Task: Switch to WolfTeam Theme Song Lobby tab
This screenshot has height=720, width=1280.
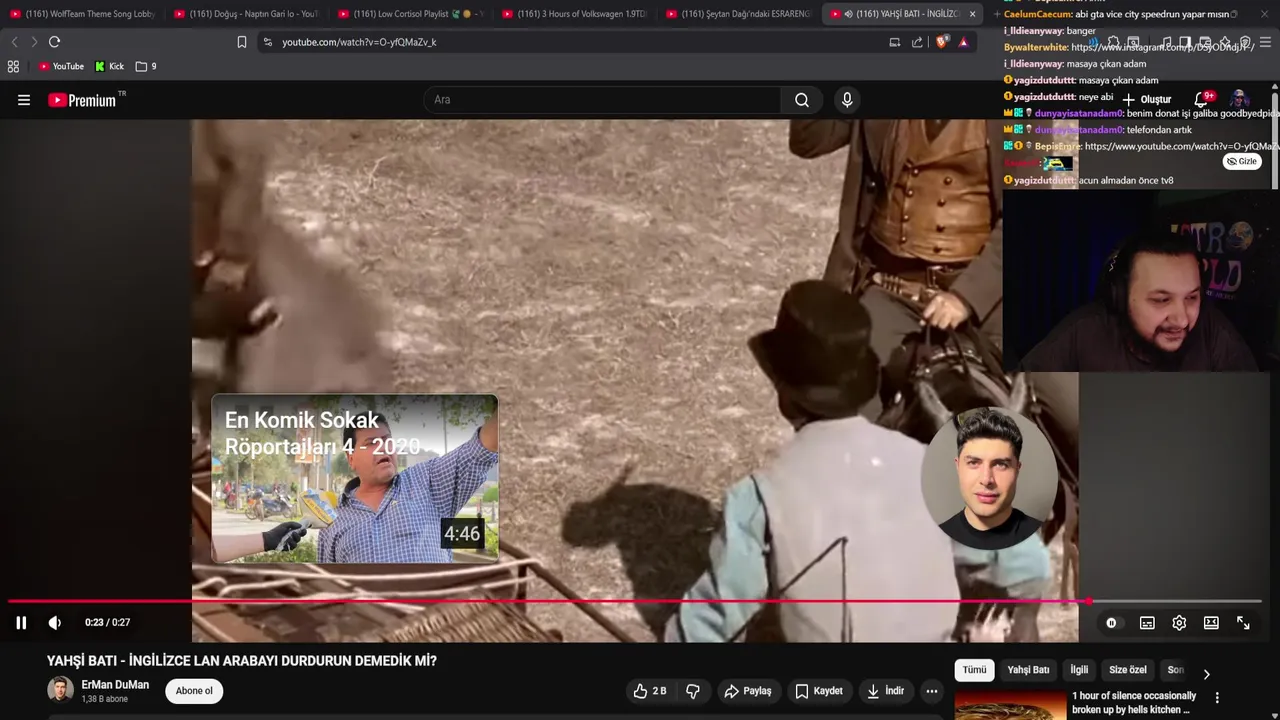Action: click(82, 14)
